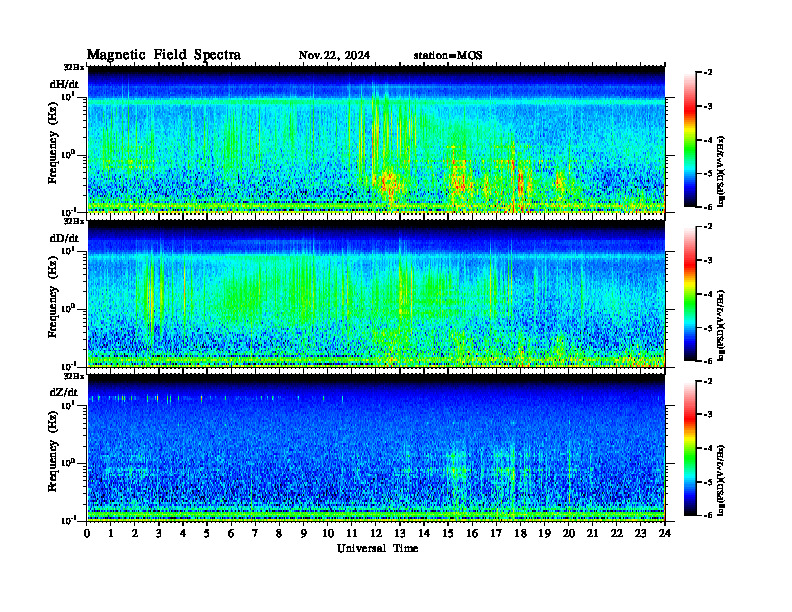Click the "23" hour tick label

640,533
